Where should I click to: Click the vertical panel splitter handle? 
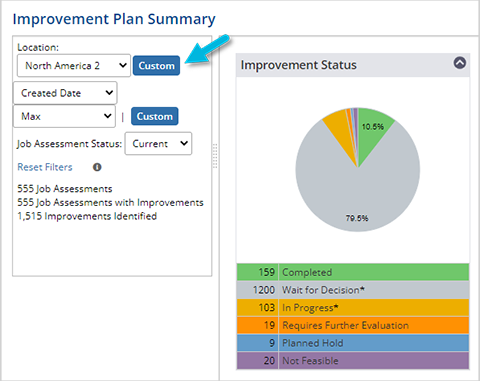(x=215, y=156)
